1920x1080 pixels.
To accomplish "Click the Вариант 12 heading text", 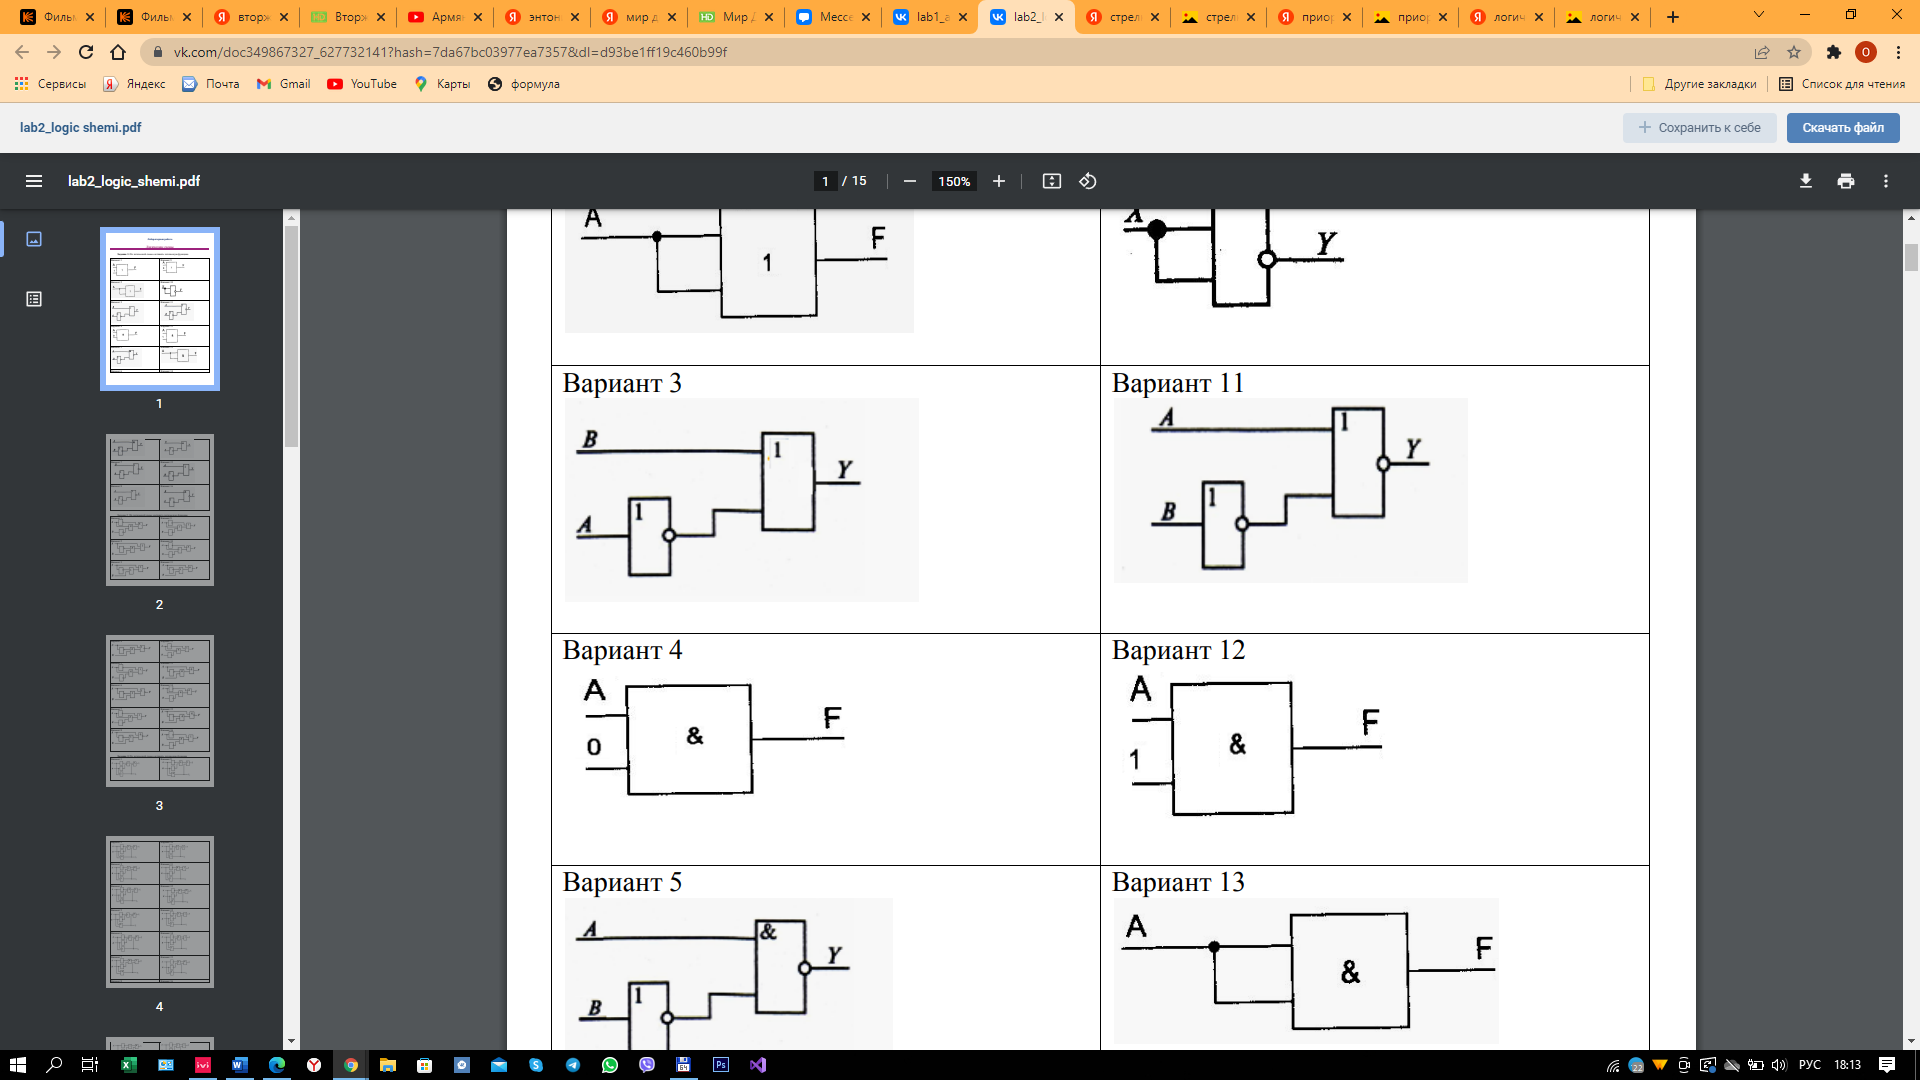I will (x=1178, y=650).
